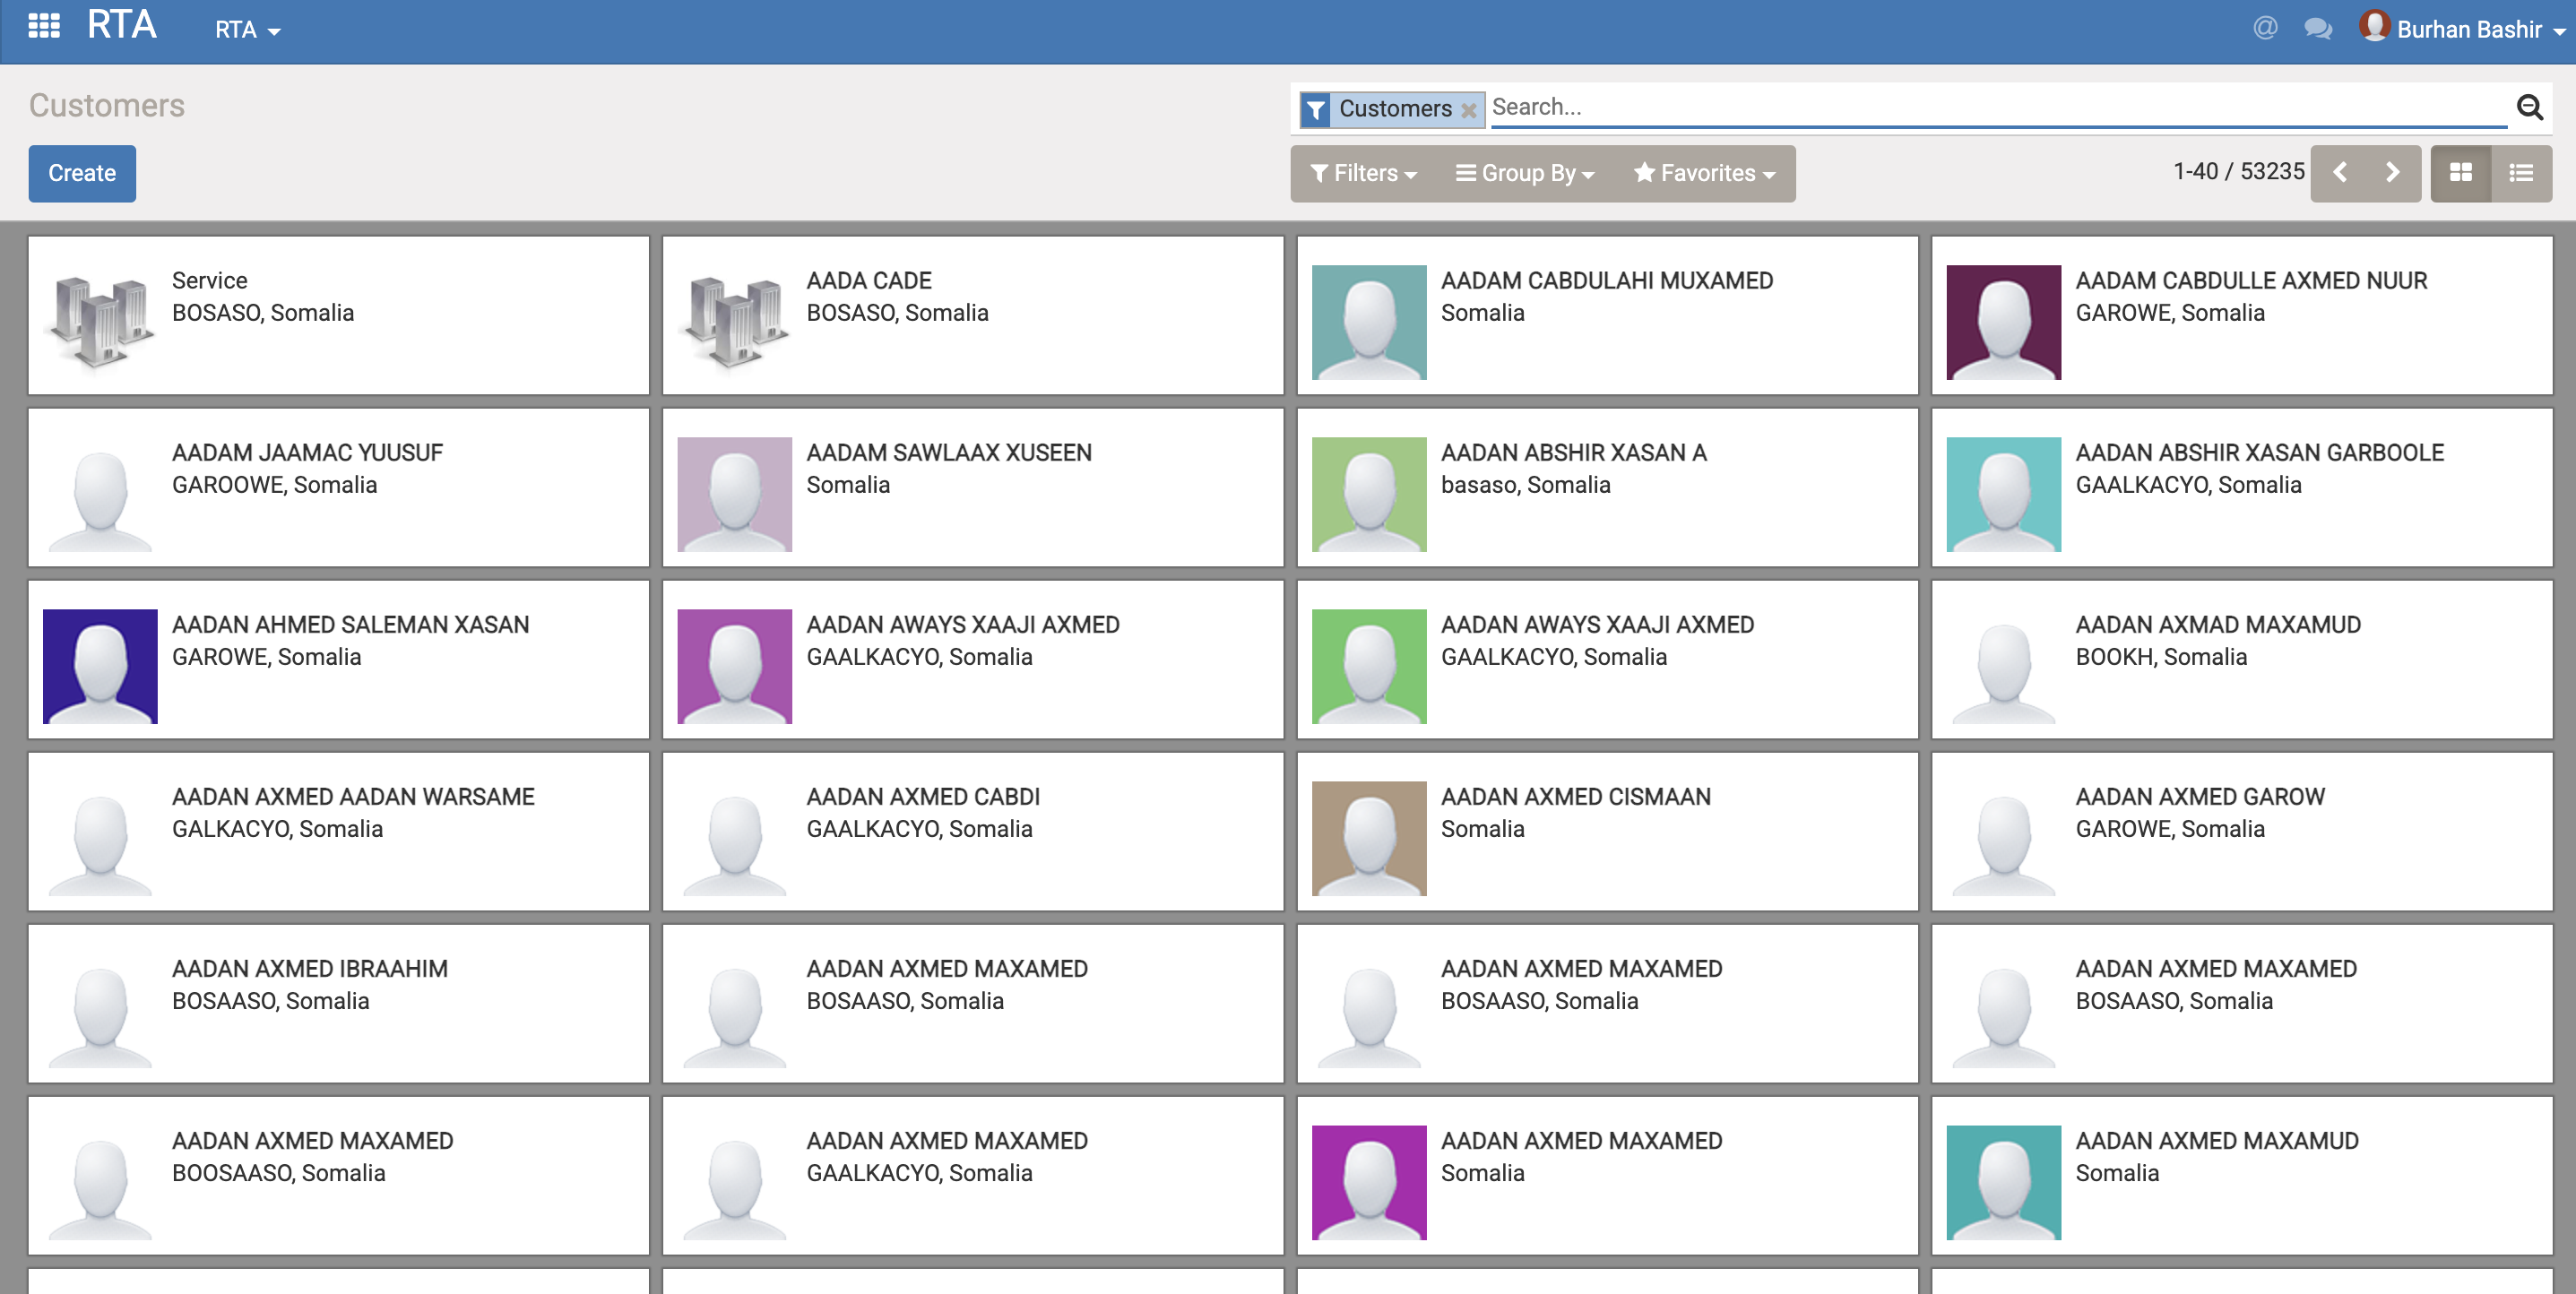Open AADAN AXMED GAROW avatar
Image resolution: width=2576 pixels, height=1294 pixels.
[2004, 837]
